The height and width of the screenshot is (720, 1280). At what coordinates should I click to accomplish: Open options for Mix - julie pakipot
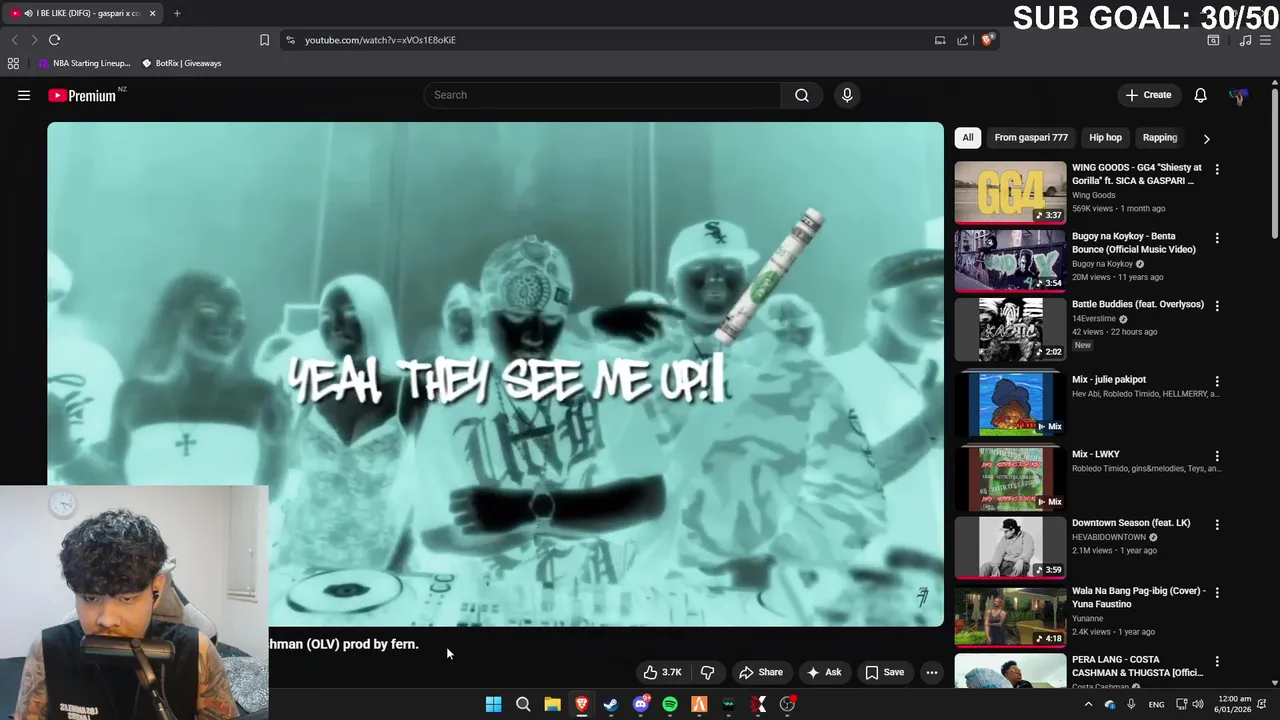point(1217,381)
